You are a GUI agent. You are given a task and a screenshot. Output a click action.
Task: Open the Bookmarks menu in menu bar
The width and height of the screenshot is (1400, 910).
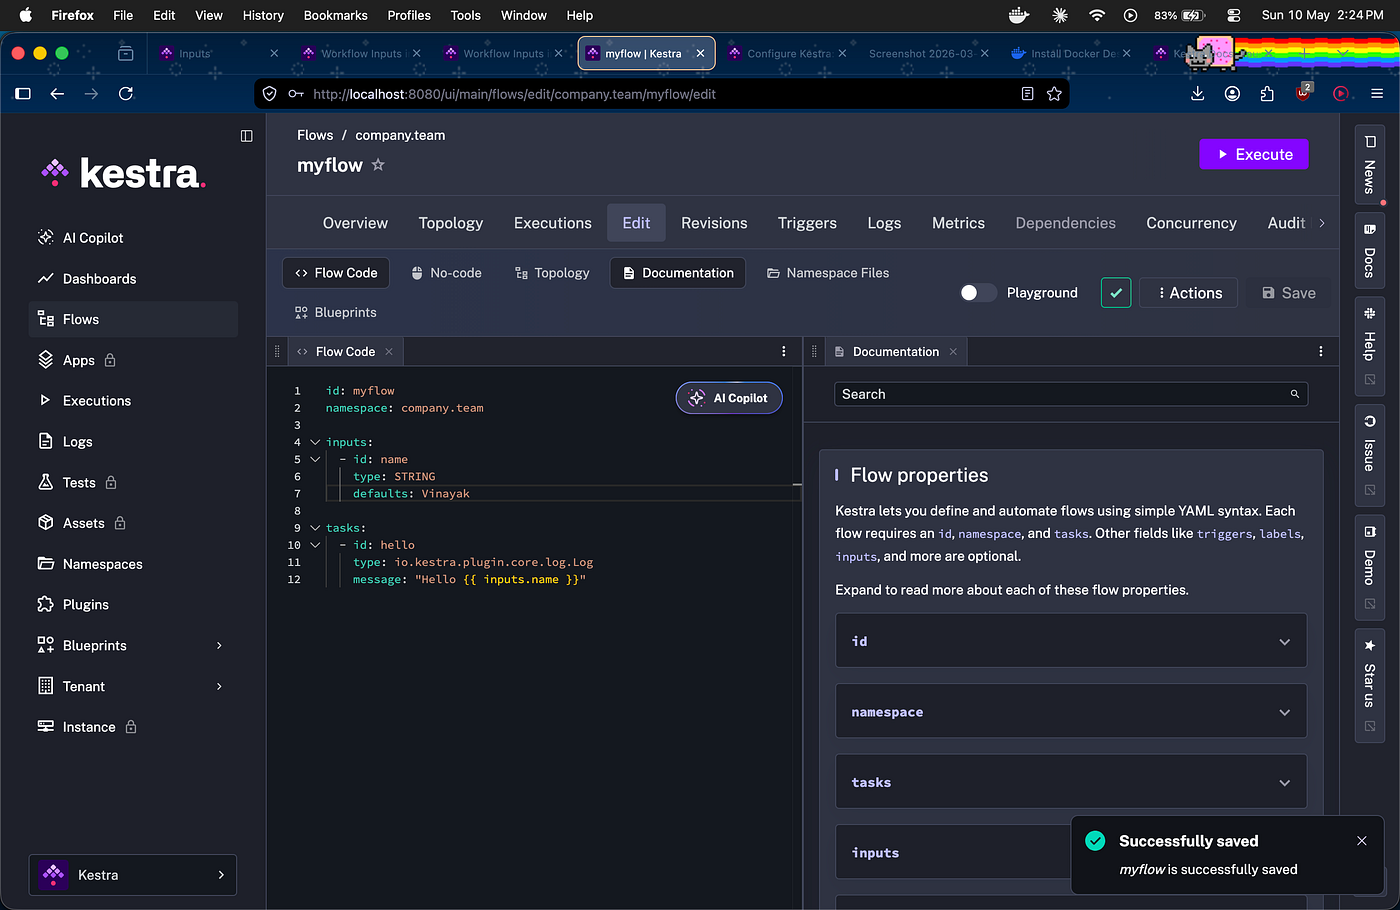click(x=336, y=15)
